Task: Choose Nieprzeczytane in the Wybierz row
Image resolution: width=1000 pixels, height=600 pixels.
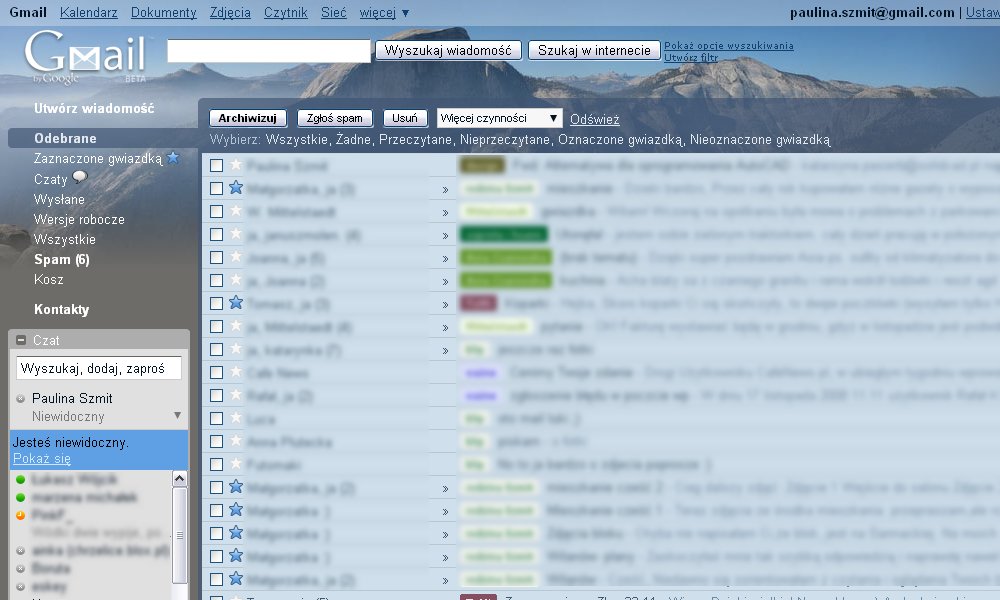Action: [504, 140]
